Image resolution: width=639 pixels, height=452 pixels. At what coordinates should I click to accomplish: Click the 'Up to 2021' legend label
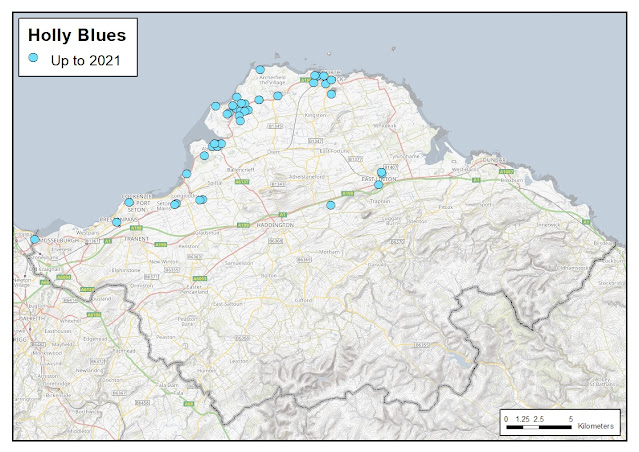(86, 61)
